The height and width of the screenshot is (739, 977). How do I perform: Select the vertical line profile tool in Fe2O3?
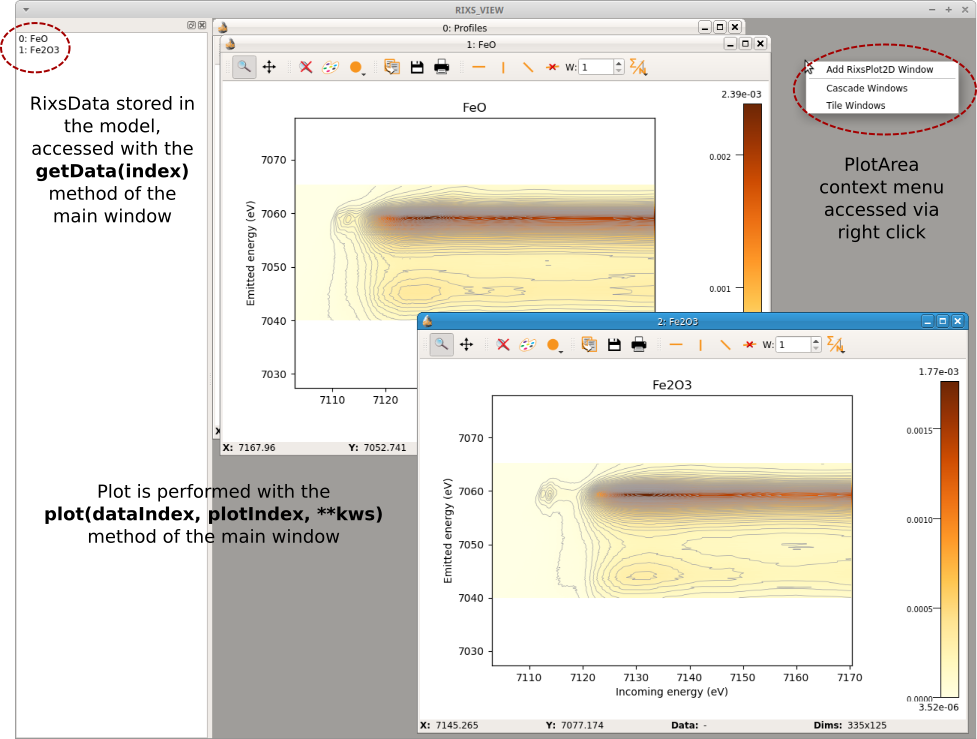tap(700, 344)
